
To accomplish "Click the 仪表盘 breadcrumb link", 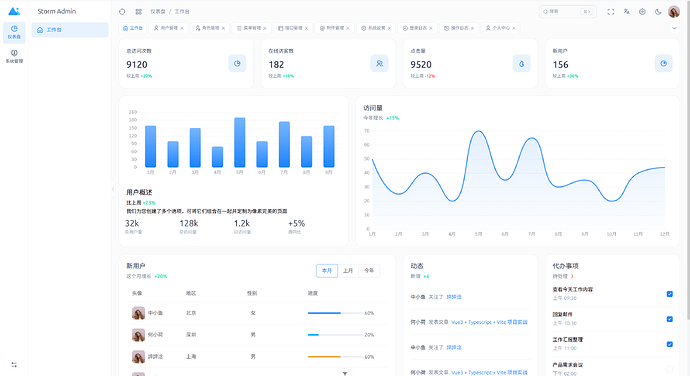I will click(x=158, y=11).
